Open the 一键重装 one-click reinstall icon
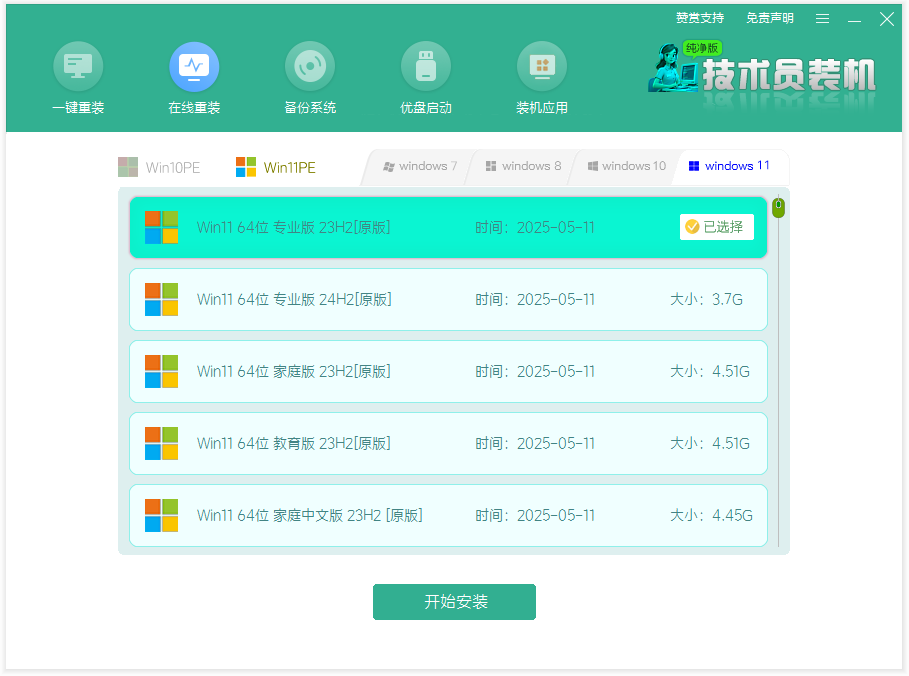The image size is (909, 676). coord(78,67)
